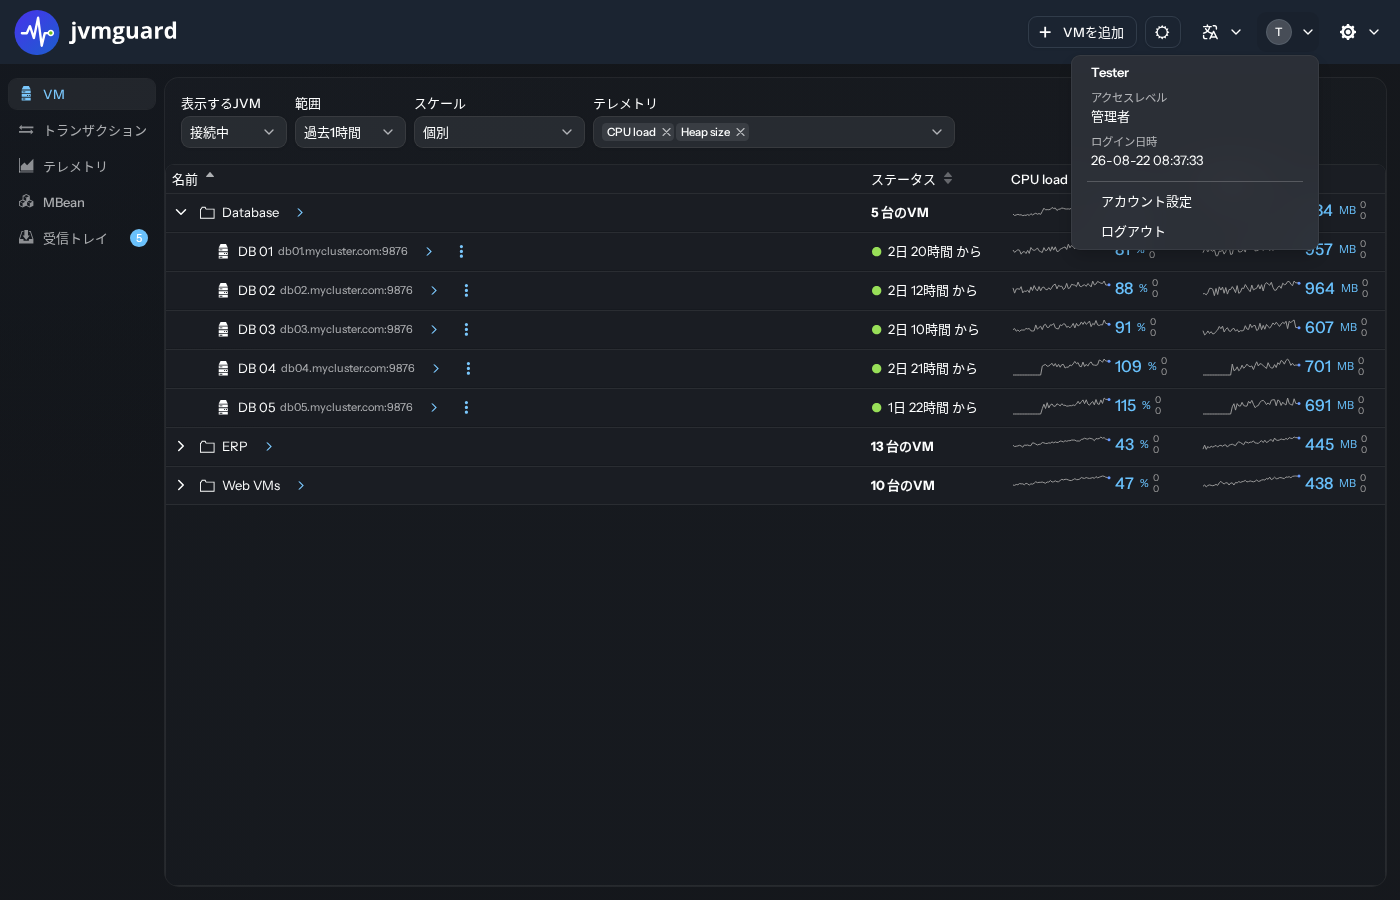Viewport: 1400px width, 900px height.
Task: Open Web VMs group details arrow
Action: 301,486
